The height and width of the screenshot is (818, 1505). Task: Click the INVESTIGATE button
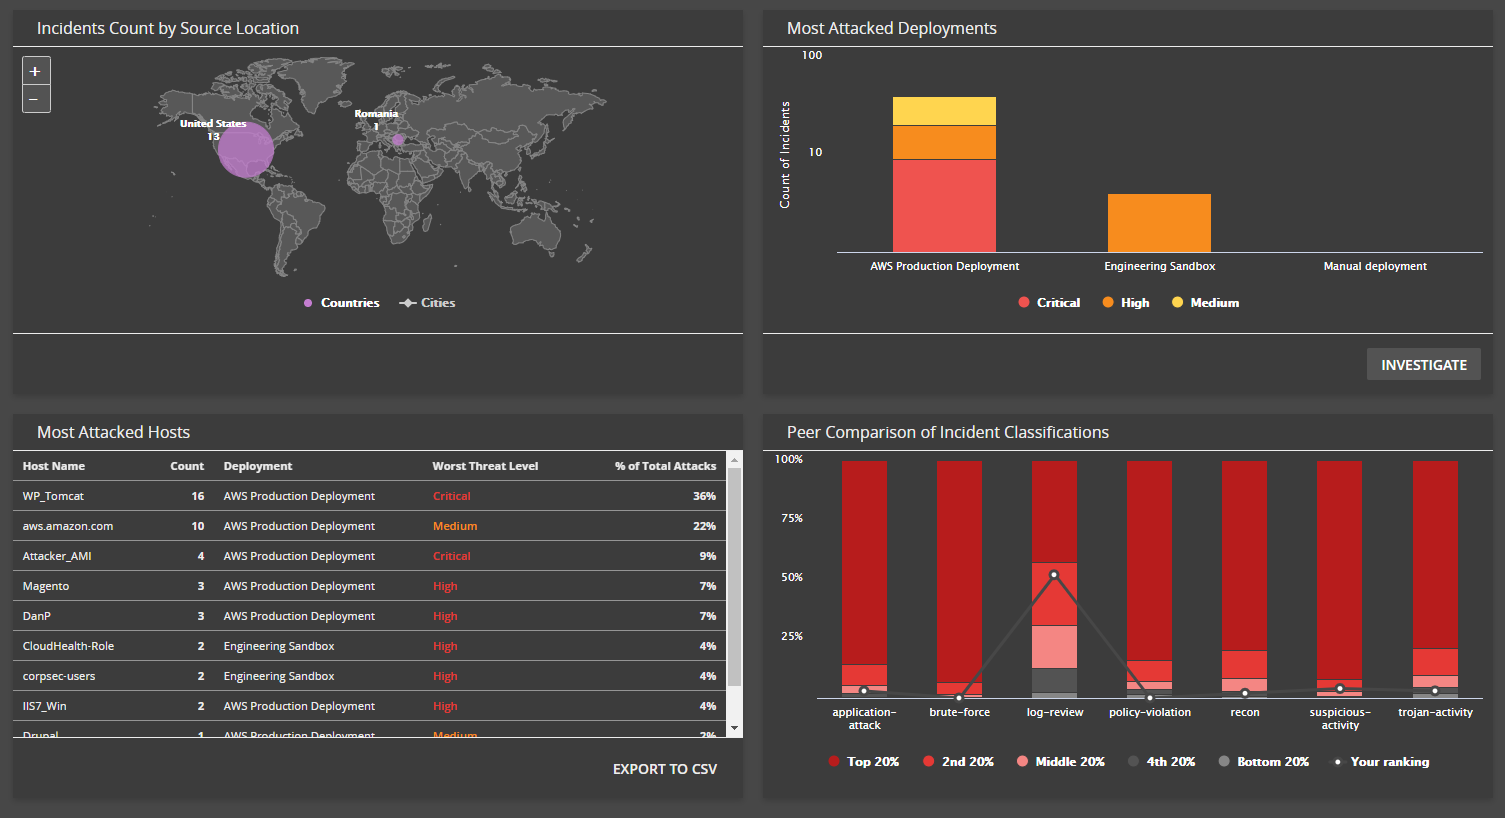pyautogui.click(x=1423, y=364)
